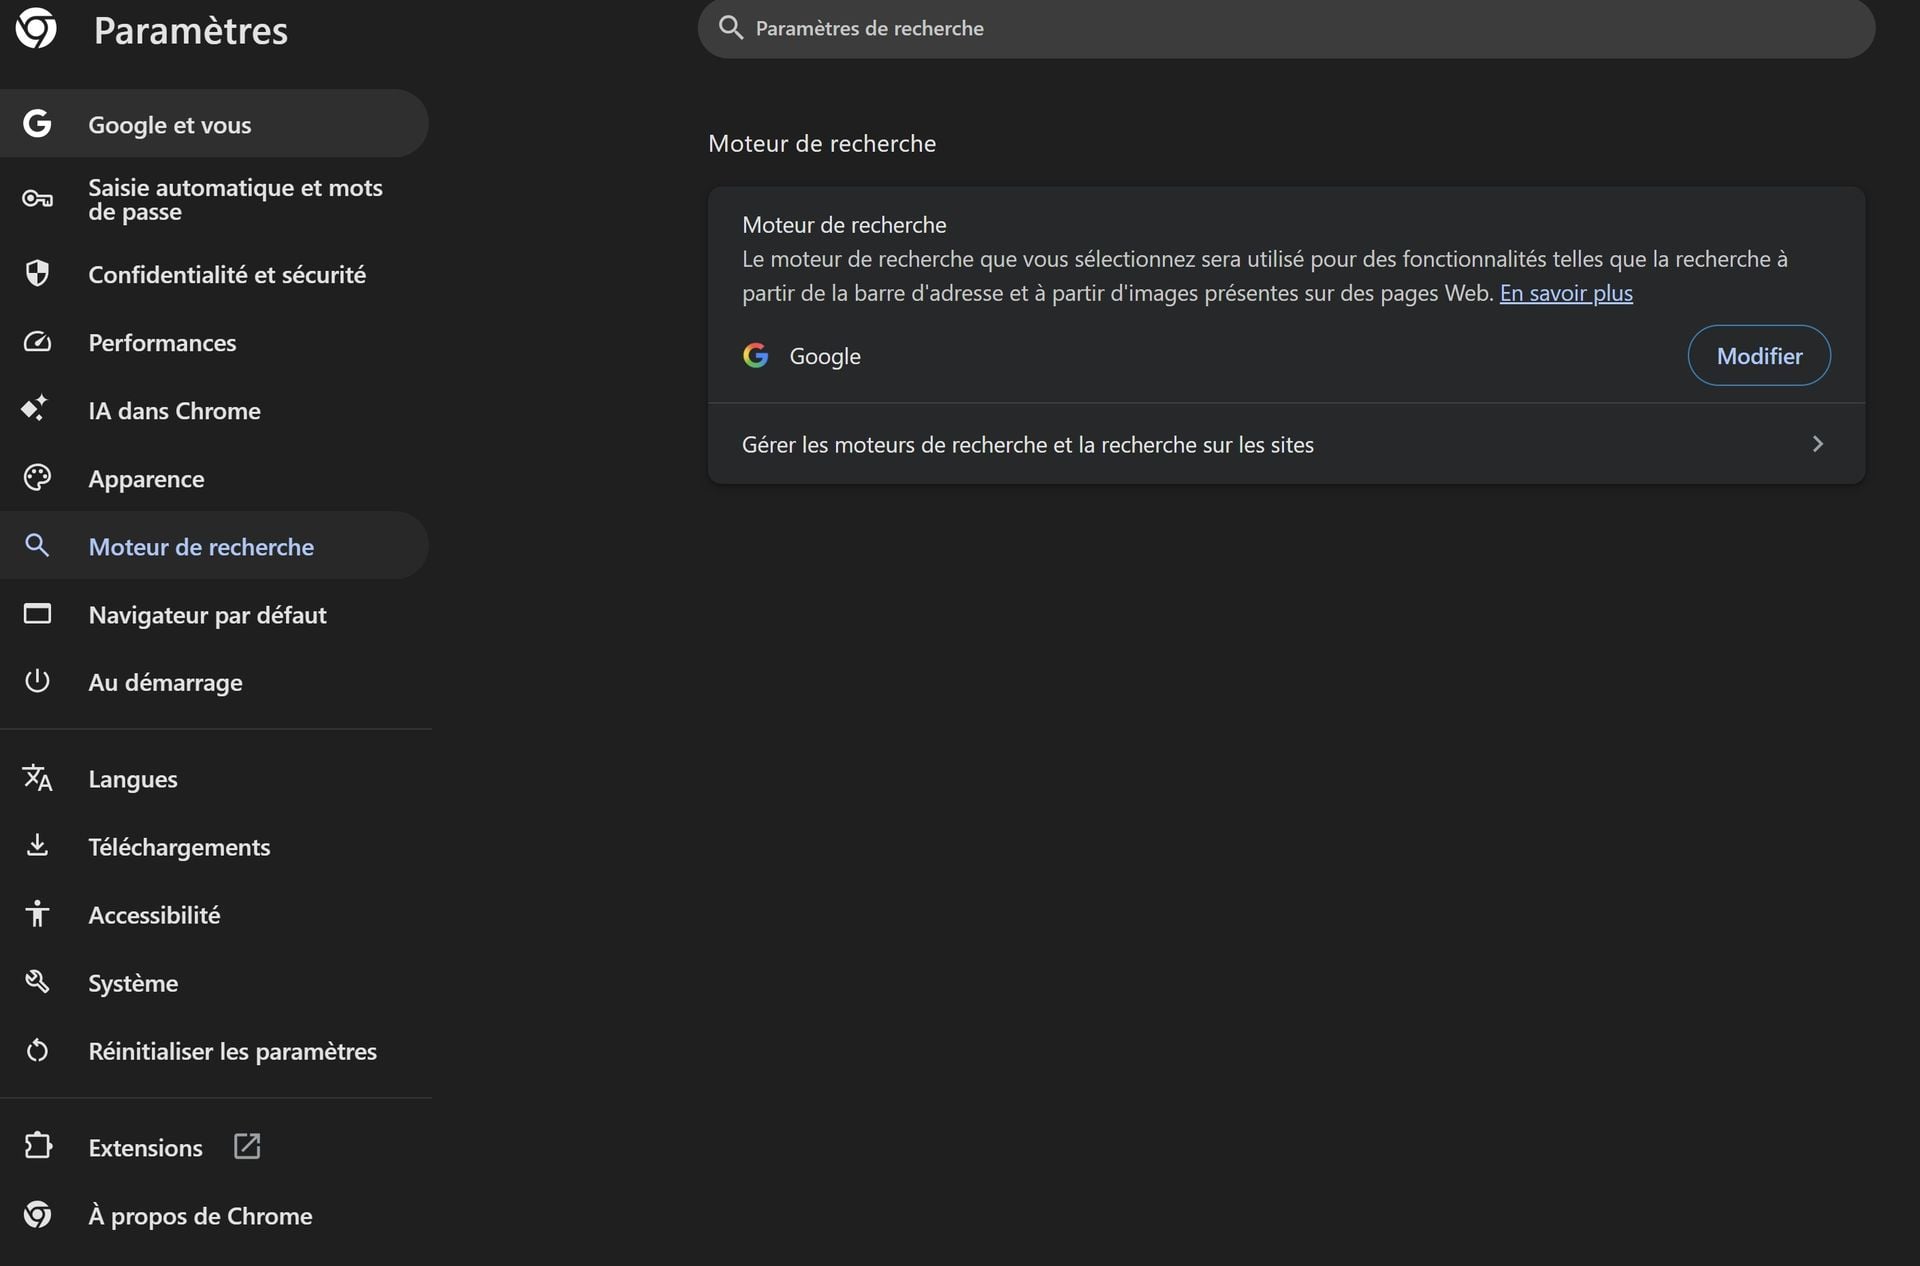The height and width of the screenshot is (1266, 1920).
Task: Open Saisie automatique et mots de passe
Action: click(214, 199)
